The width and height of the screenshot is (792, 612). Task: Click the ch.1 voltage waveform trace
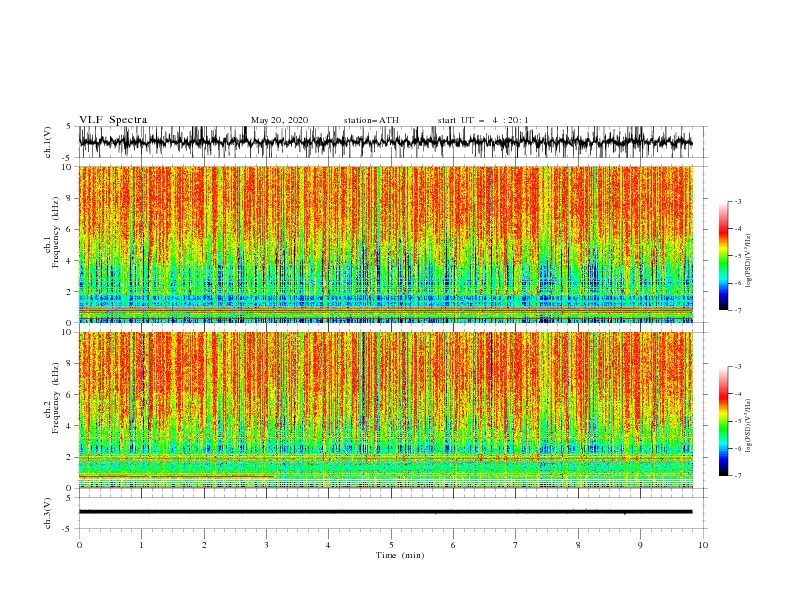(x=385, y=142)
